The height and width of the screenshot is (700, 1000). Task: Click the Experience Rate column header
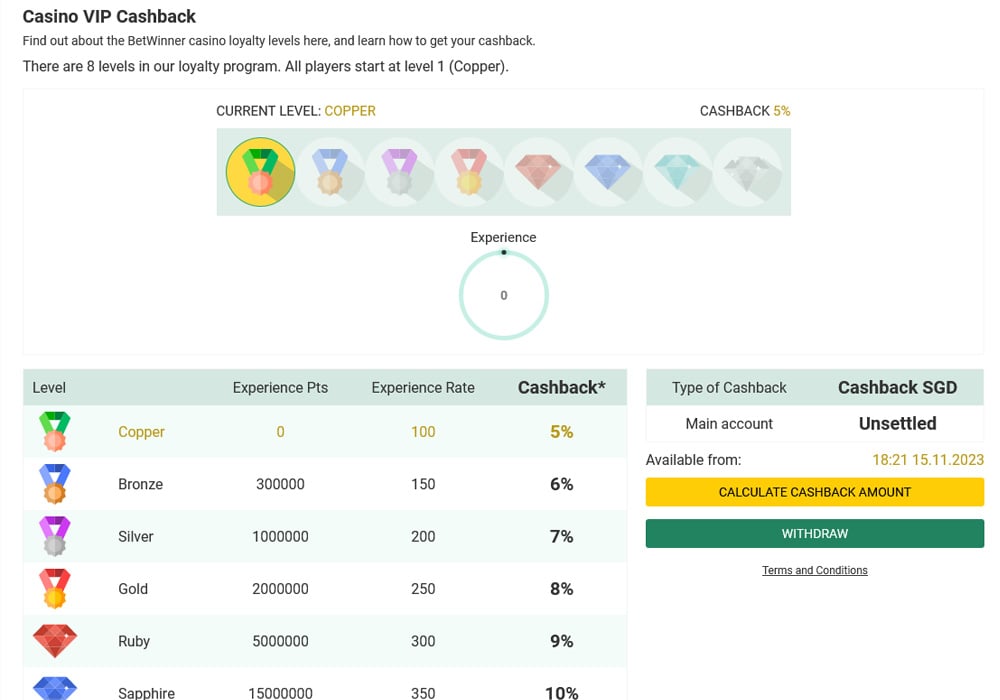(x=423, y=388)
